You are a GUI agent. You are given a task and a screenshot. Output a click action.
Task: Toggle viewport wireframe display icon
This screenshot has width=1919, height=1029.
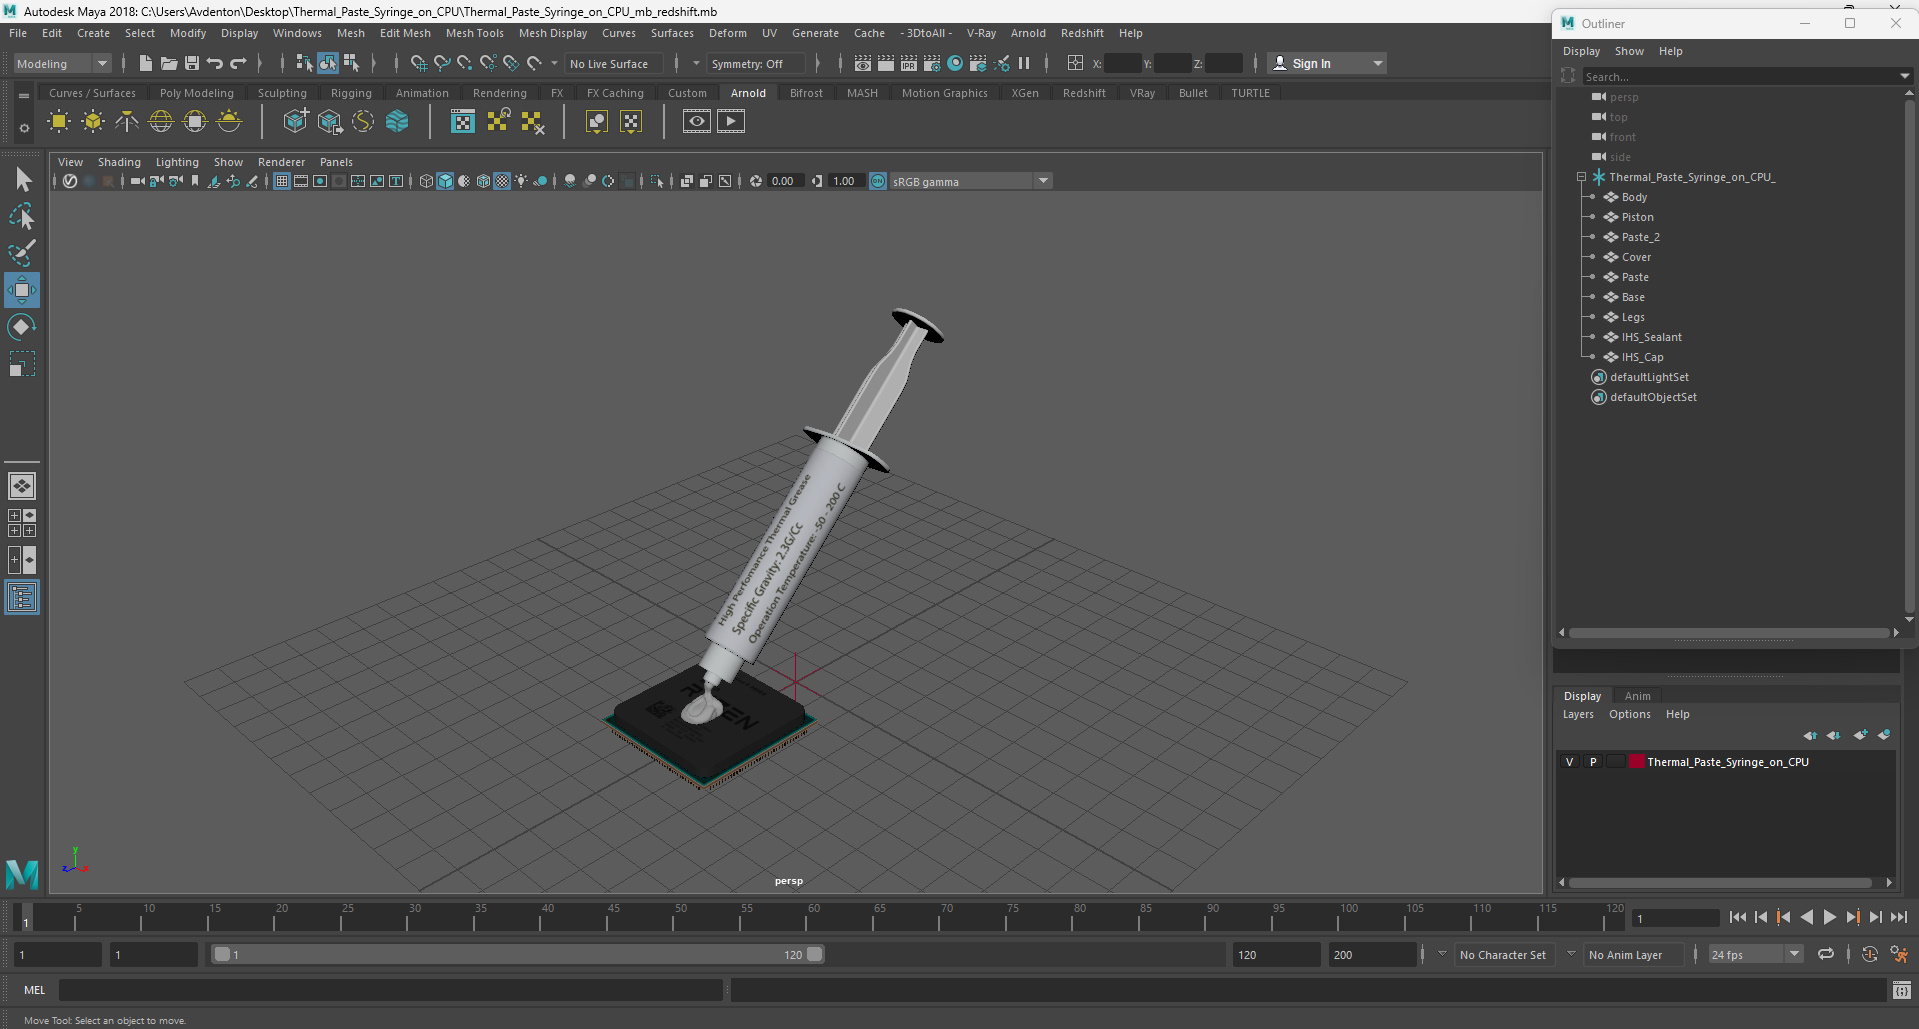(x=427, y=181)
